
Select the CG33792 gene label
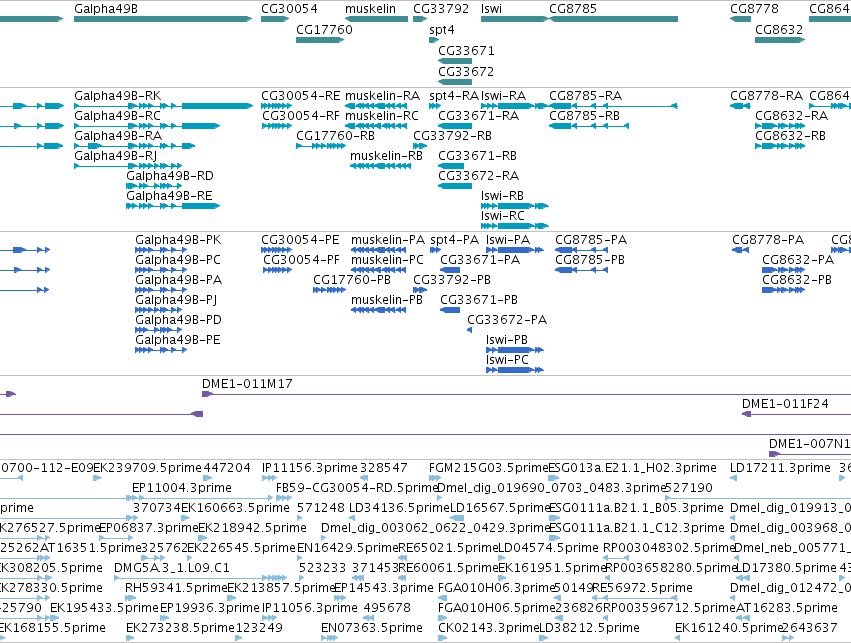click(x=441, y=9)
